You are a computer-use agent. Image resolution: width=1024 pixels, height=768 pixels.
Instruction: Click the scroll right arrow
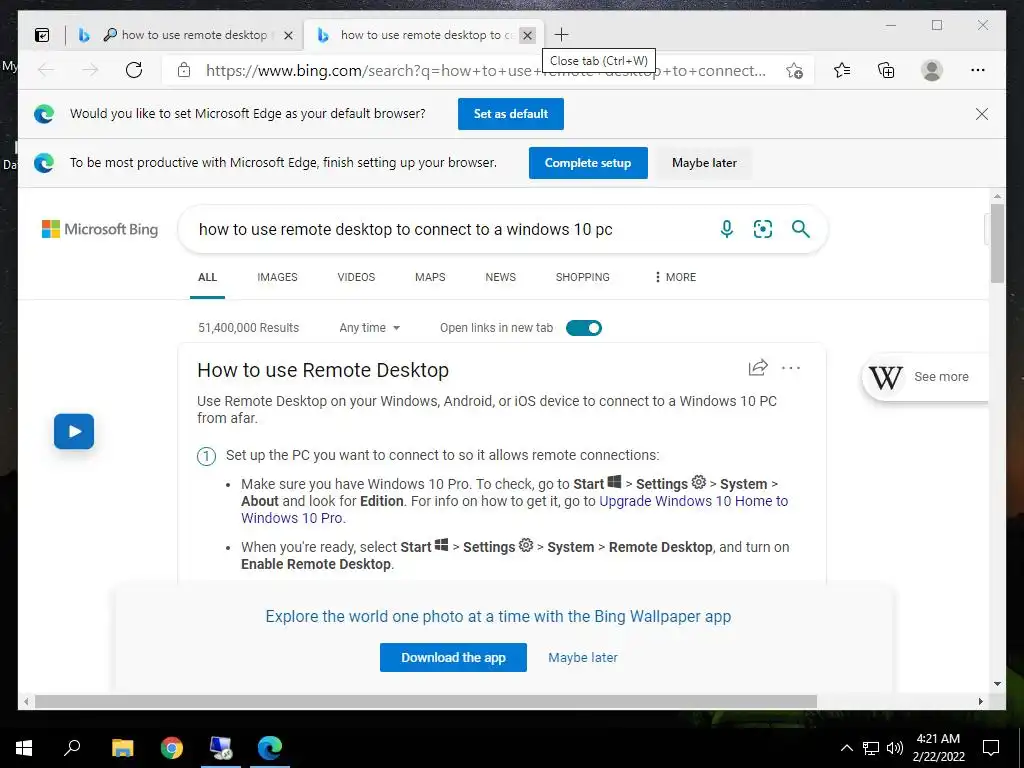click(980, 701)
